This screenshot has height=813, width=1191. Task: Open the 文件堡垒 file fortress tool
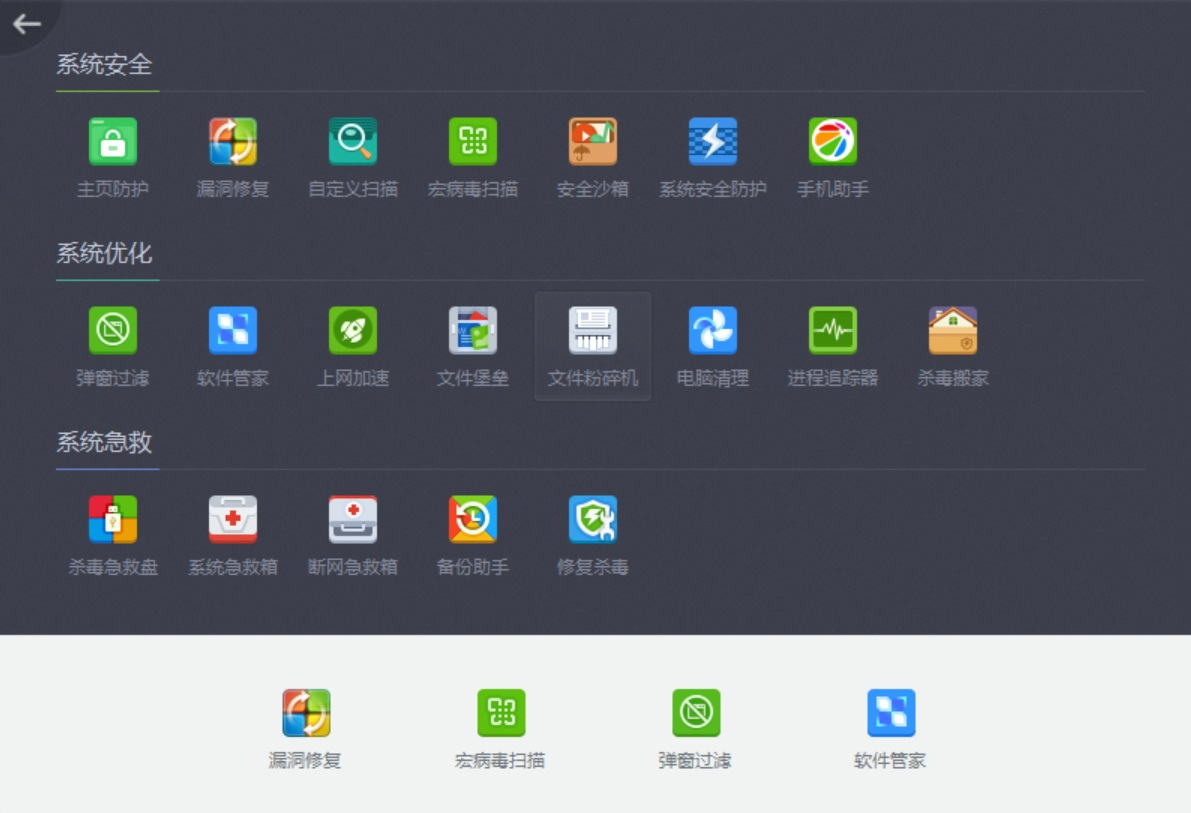point(473,331)
